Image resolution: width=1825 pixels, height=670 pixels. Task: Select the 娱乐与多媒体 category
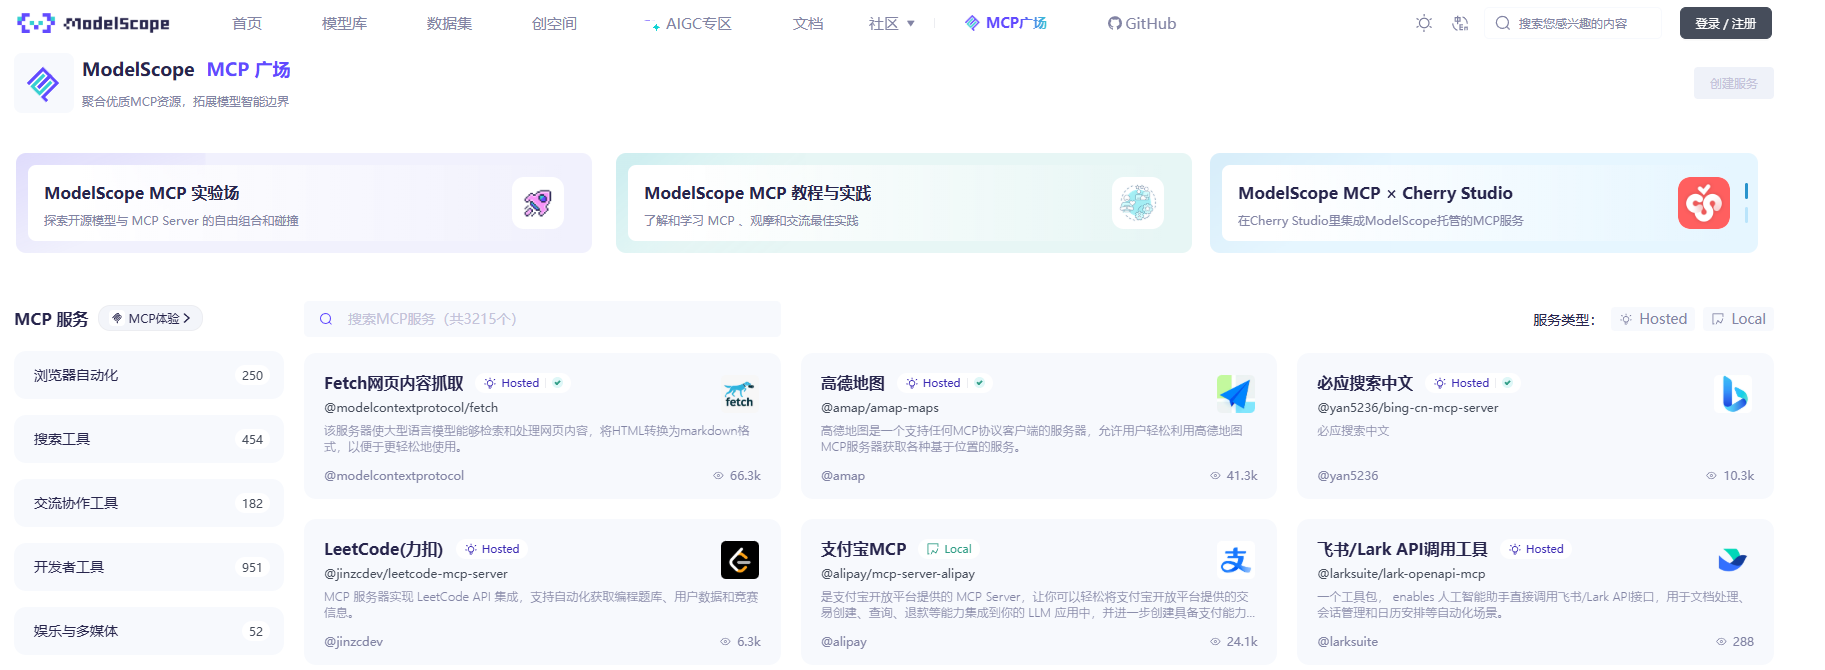point(149,631)
